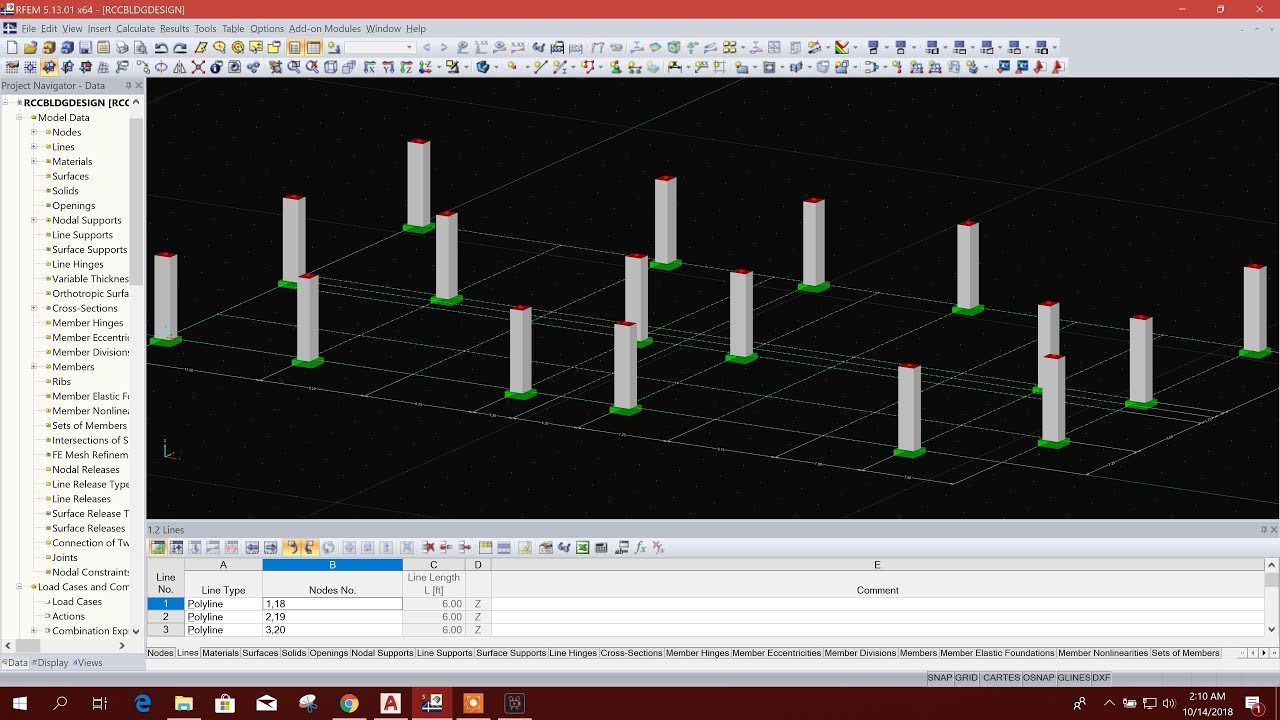Turn on OSNAP object snapping

(x=1037, y=677)
